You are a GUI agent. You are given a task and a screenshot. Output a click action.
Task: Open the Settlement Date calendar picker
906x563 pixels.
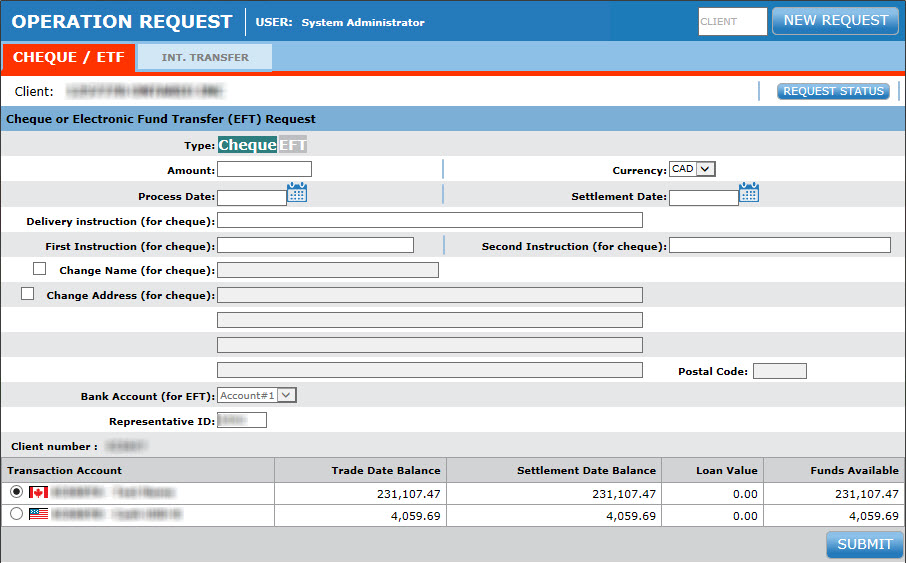point(749,193)
